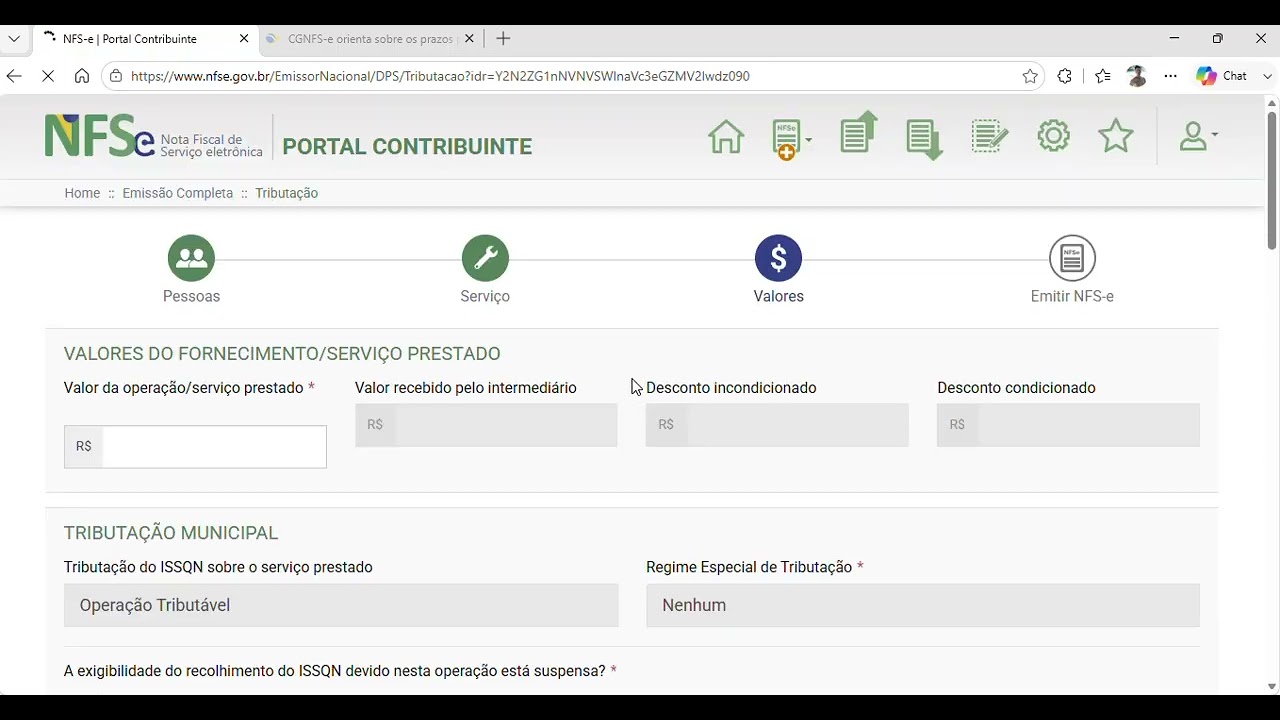Image resolution: width=1280 pixels, height=720 pixels.
Task: Click the site information icon in address bar
Action: click(x=116, y=76)
